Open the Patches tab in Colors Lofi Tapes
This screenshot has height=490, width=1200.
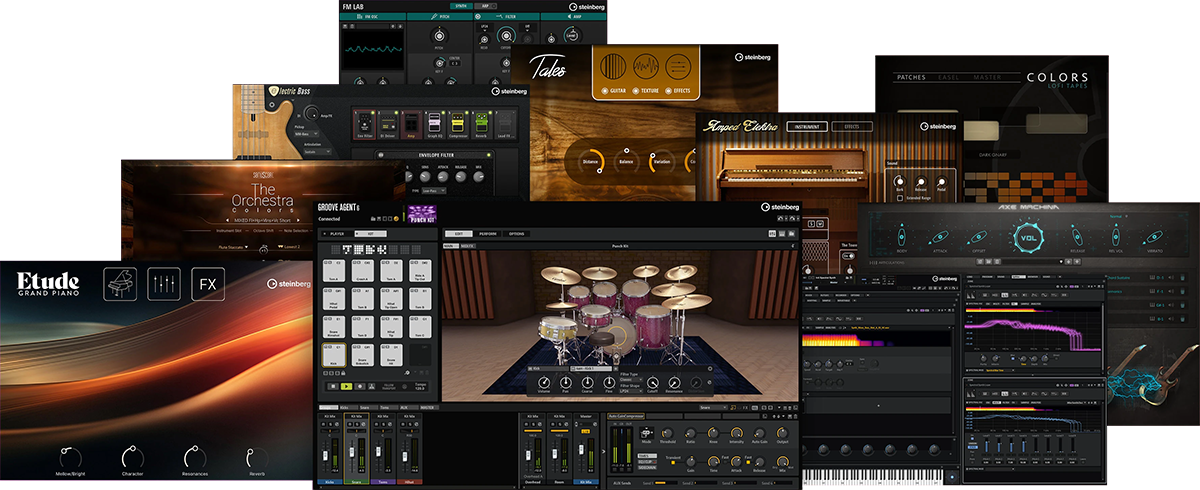(911, 77)
